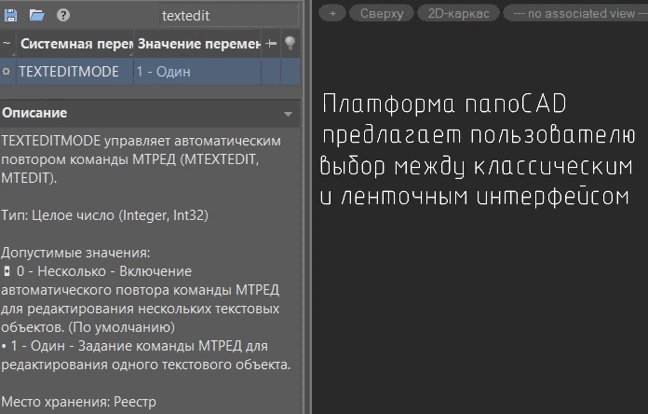Open the Сверху view menu
Viewport: 648px width, 414px height.
pyautogui.click(x=381, y=13)
